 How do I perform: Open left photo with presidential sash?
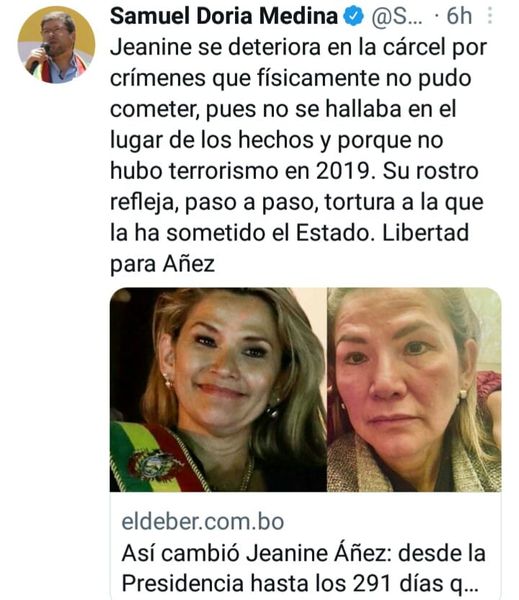(218, 390)
